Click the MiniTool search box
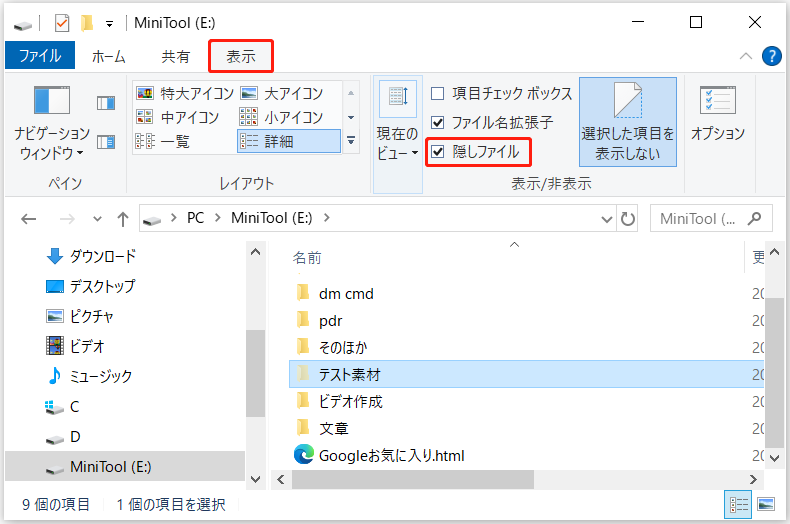790x524 pixels. pyautogui.click(x=711, y=218)
